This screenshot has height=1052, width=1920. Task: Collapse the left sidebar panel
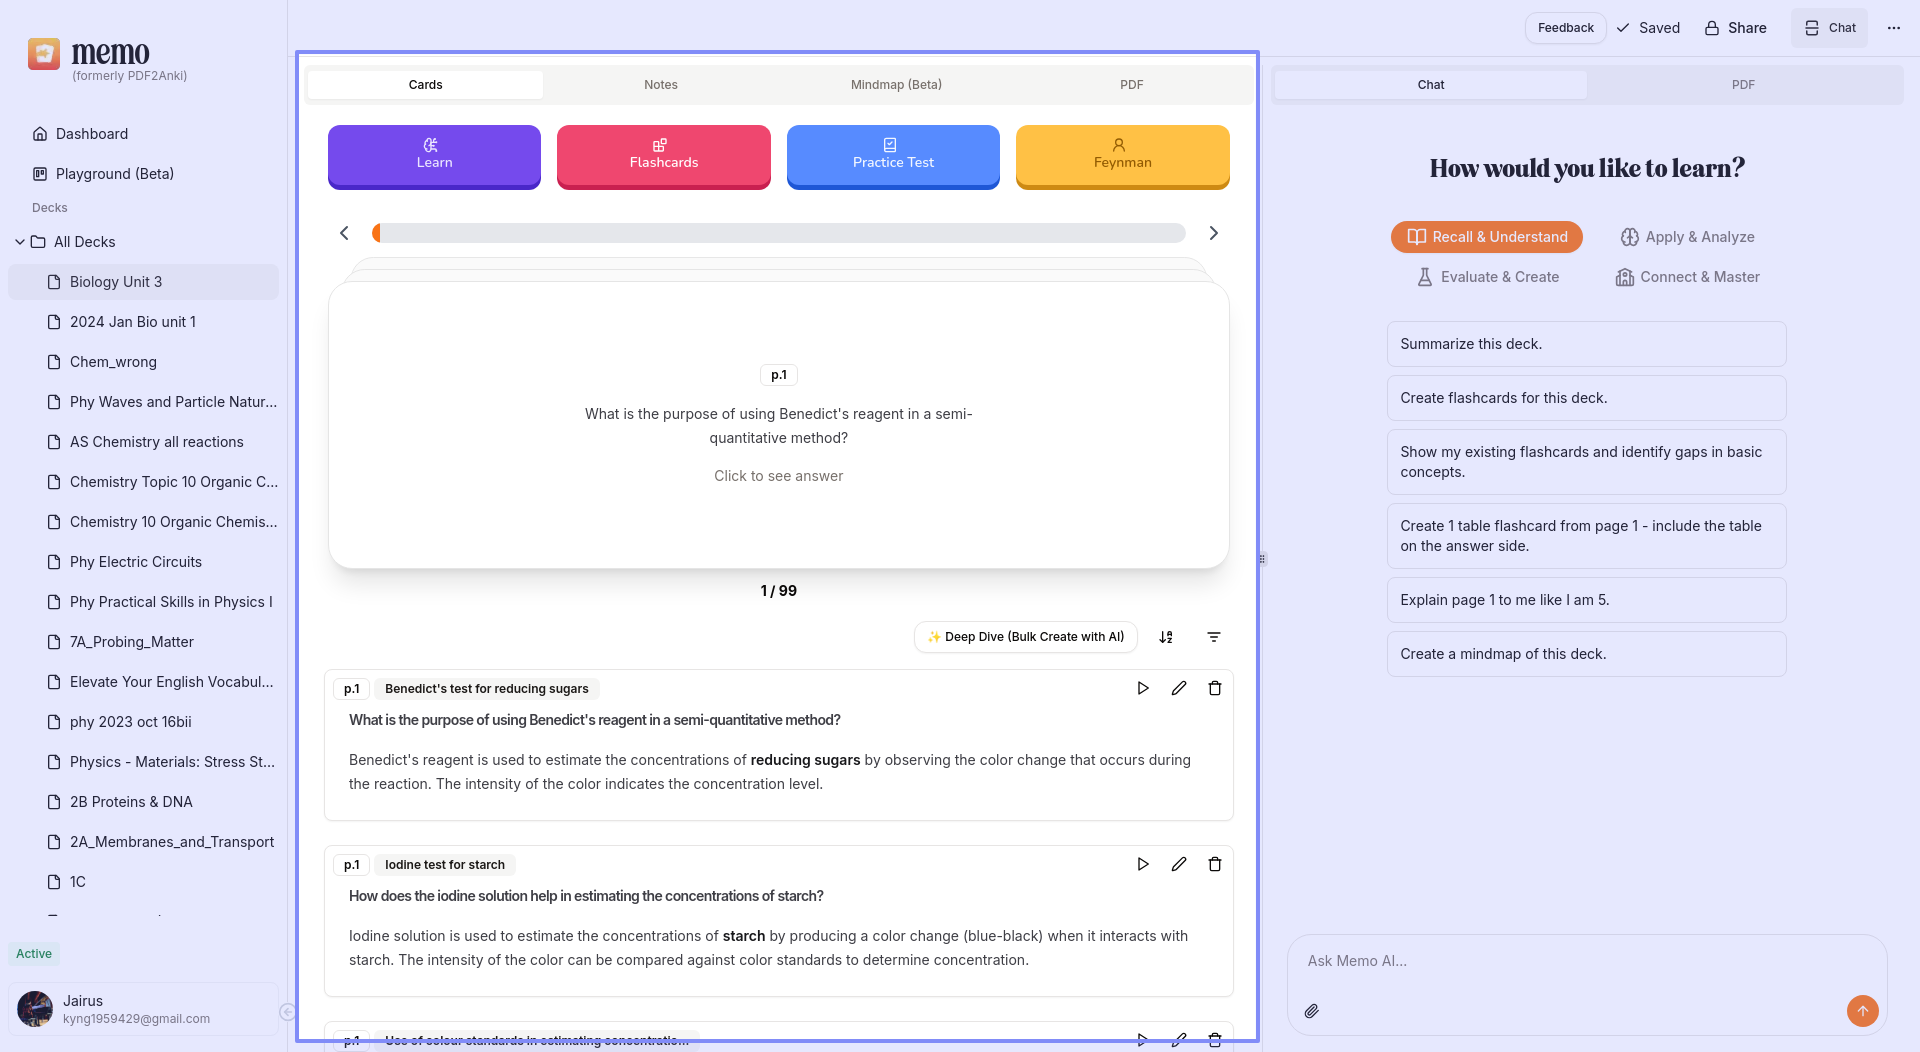(x=287, y=1012)
